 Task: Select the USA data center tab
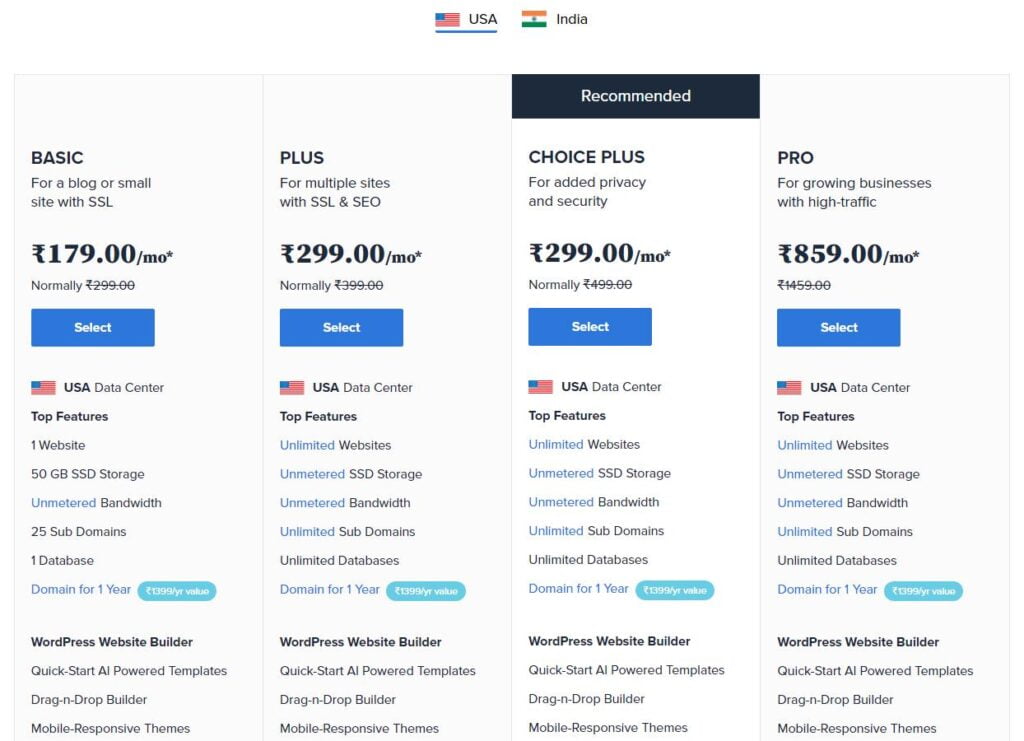tap(466, 20)
